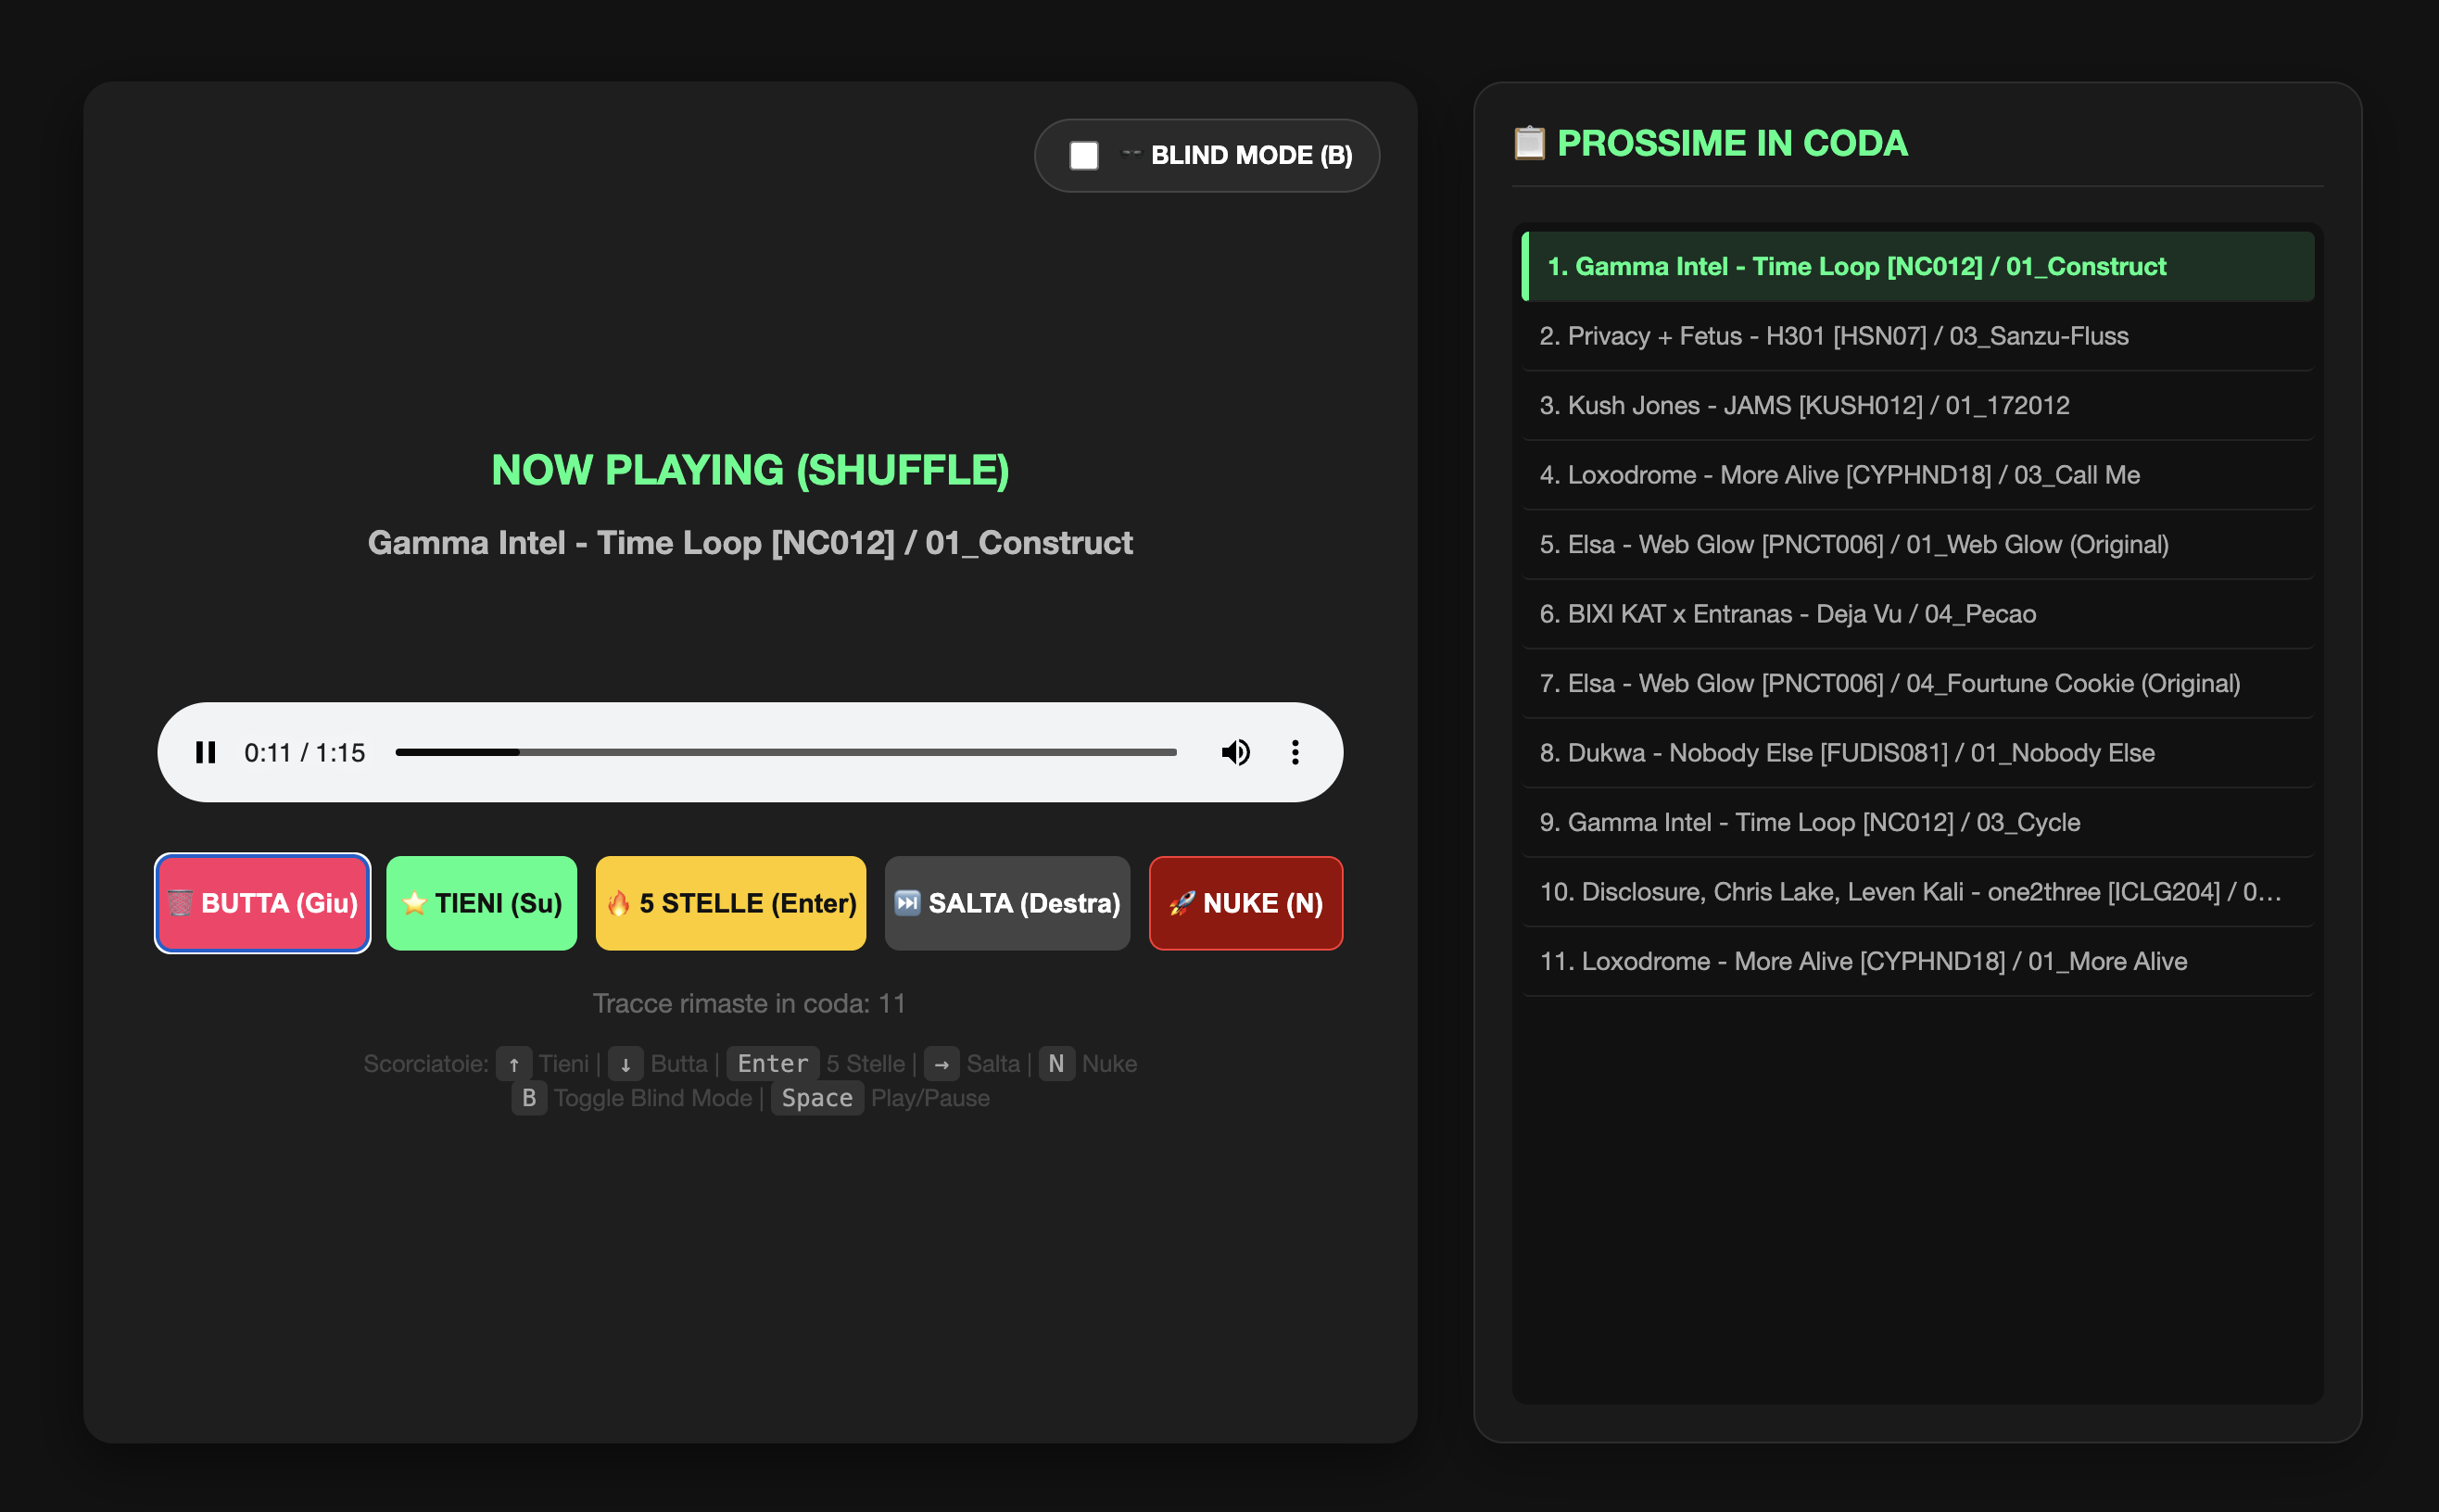This screenshot has width=2439, height=1512.
Task: Pause the audio playback
Action: click(206, 752)
